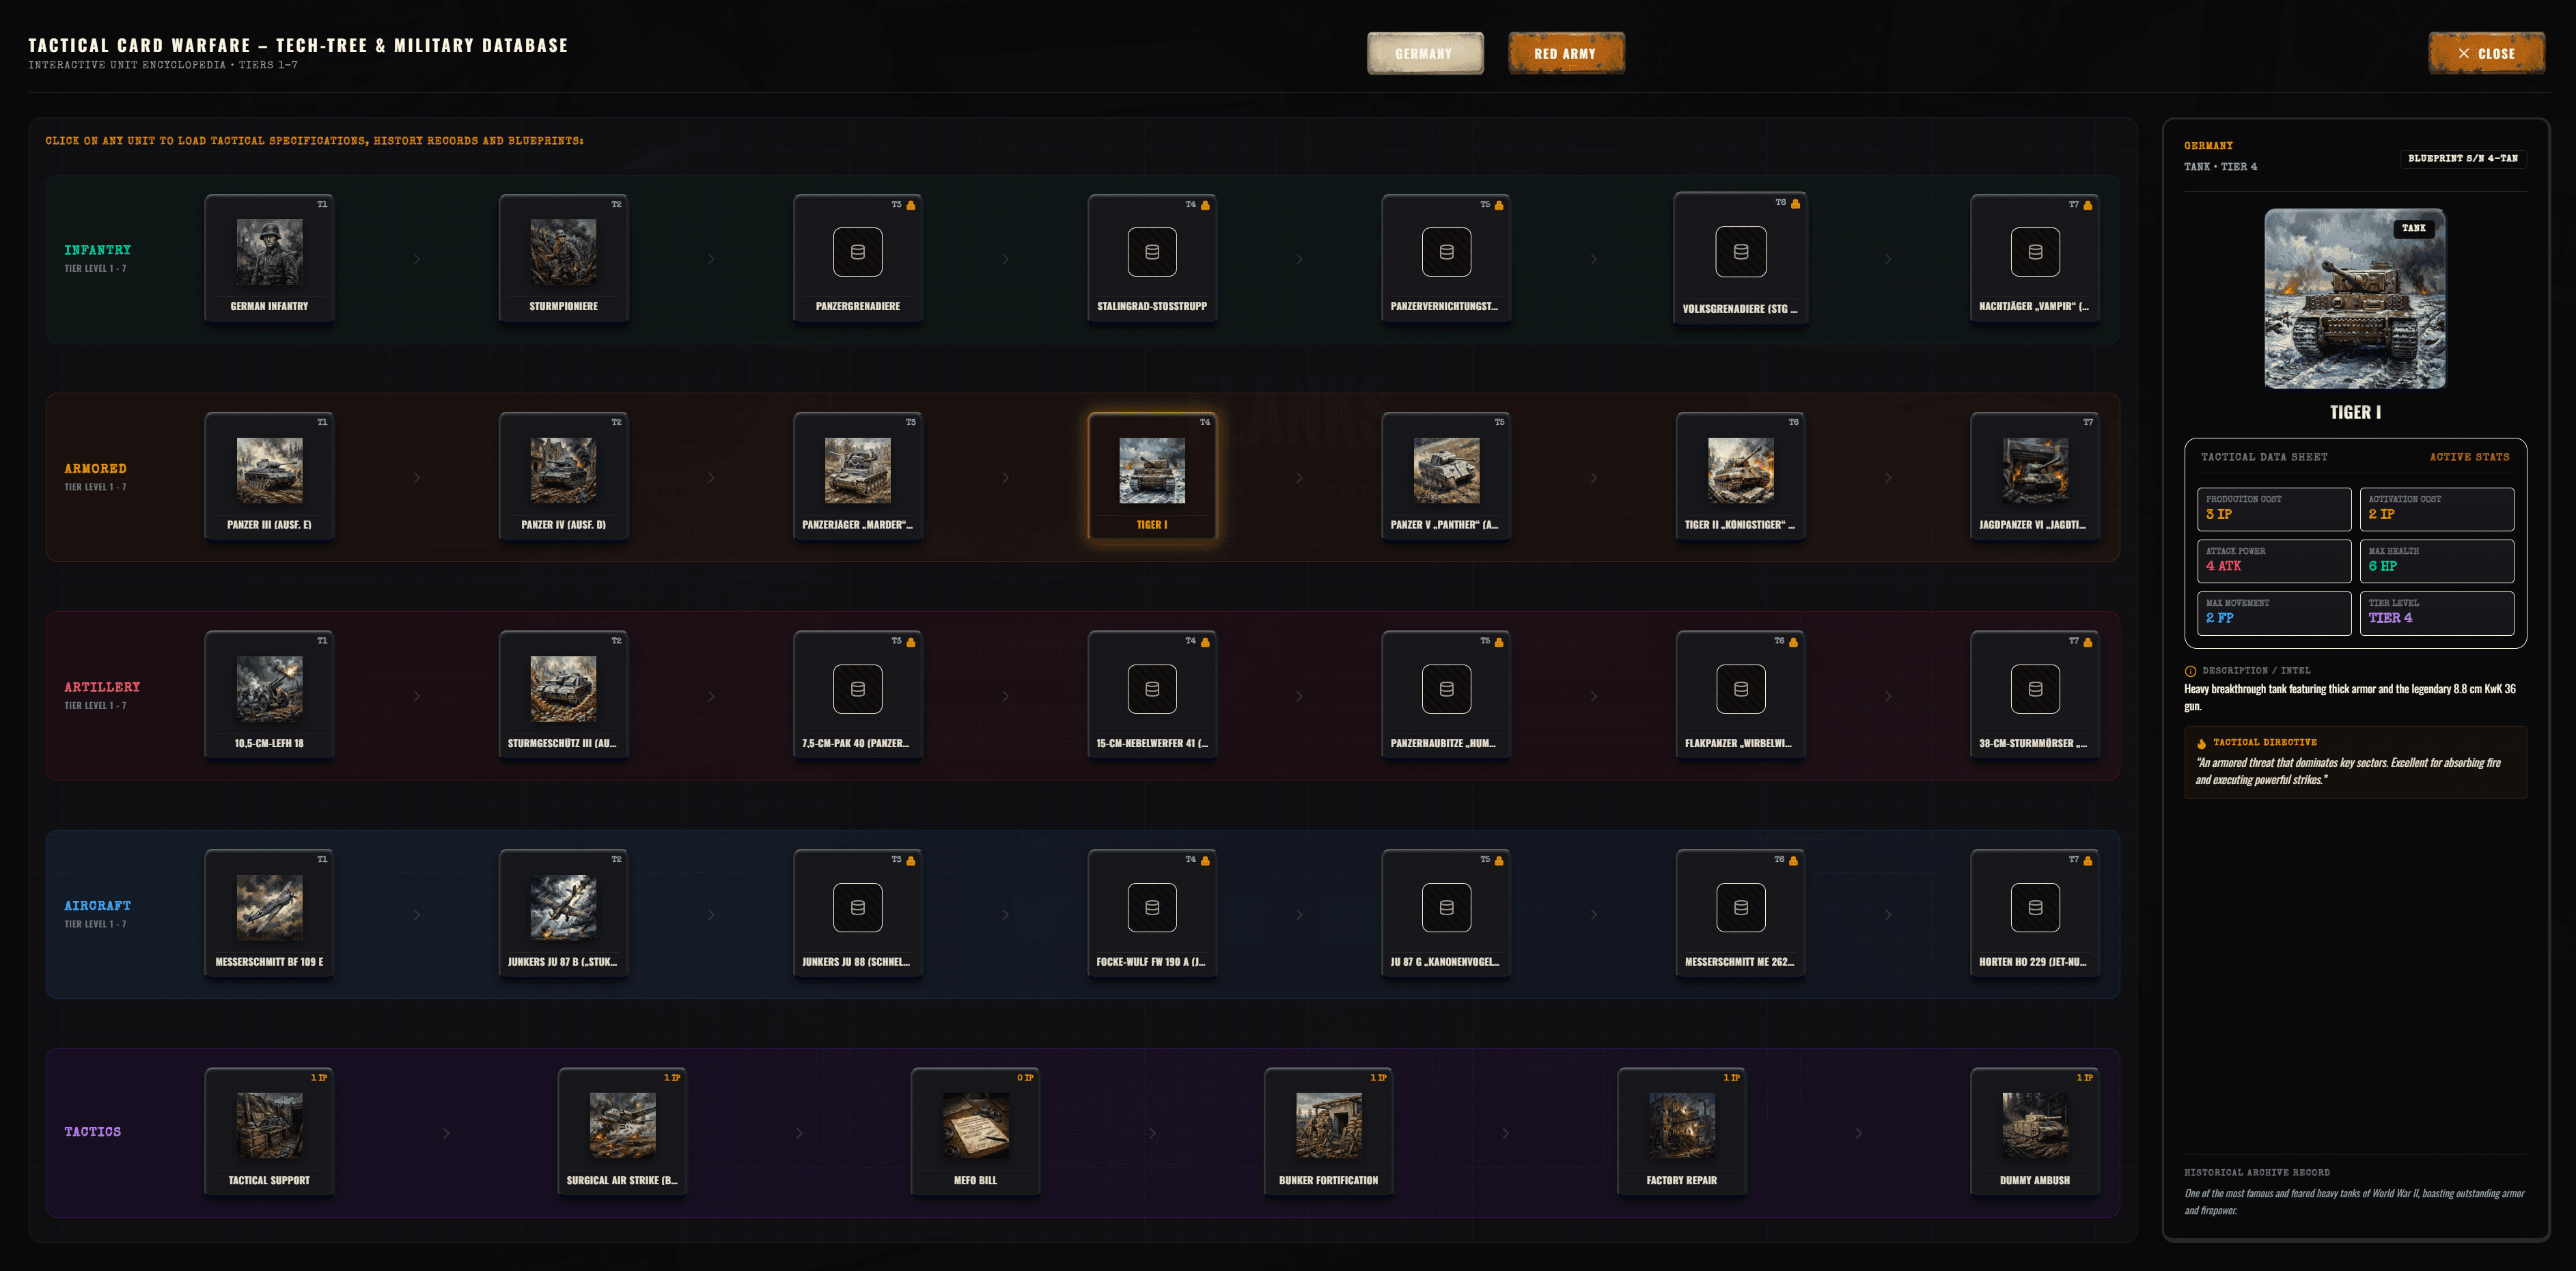2576x1271 pixels.
Task: Open the Sturmpioniere unit card
Action: click(x=563, y=258)
